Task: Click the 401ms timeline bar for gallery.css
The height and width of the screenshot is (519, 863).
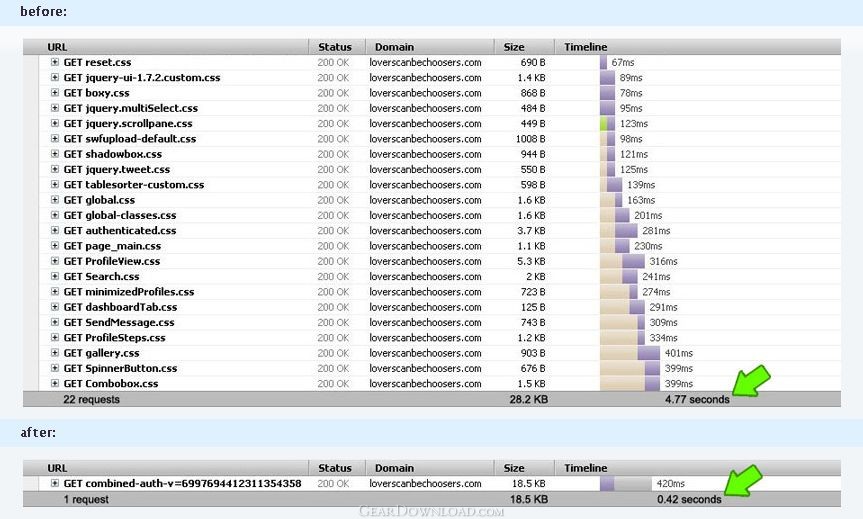Action: 630,353
